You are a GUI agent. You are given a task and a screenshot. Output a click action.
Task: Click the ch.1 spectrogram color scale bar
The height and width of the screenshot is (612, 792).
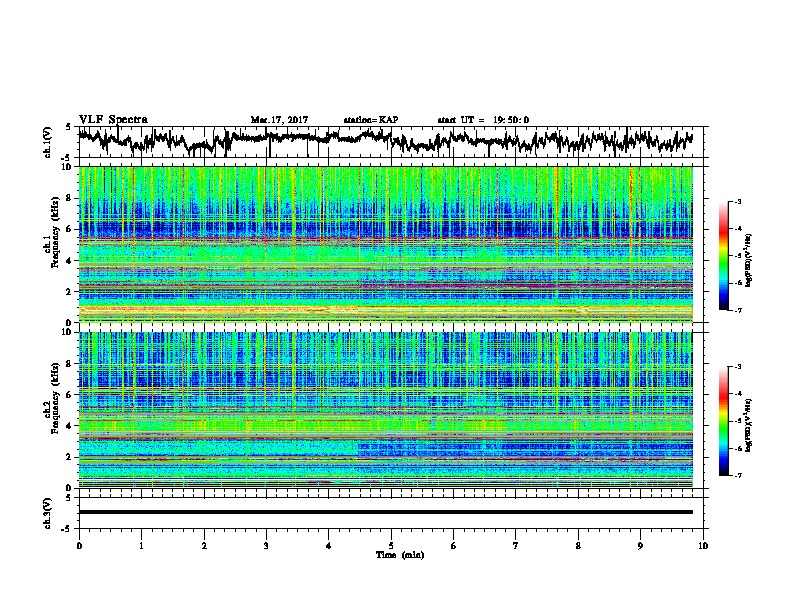point(723,256)
